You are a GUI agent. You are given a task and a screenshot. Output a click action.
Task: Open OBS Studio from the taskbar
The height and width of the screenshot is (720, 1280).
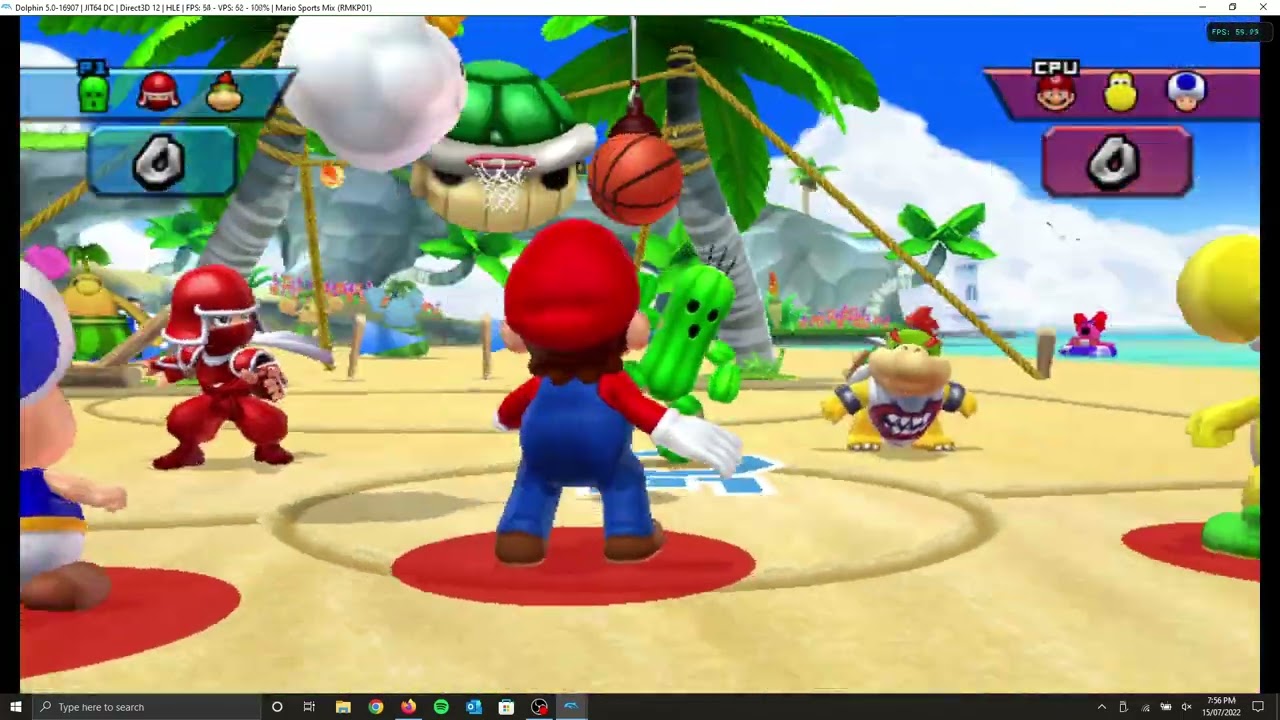tap(539, 707)
